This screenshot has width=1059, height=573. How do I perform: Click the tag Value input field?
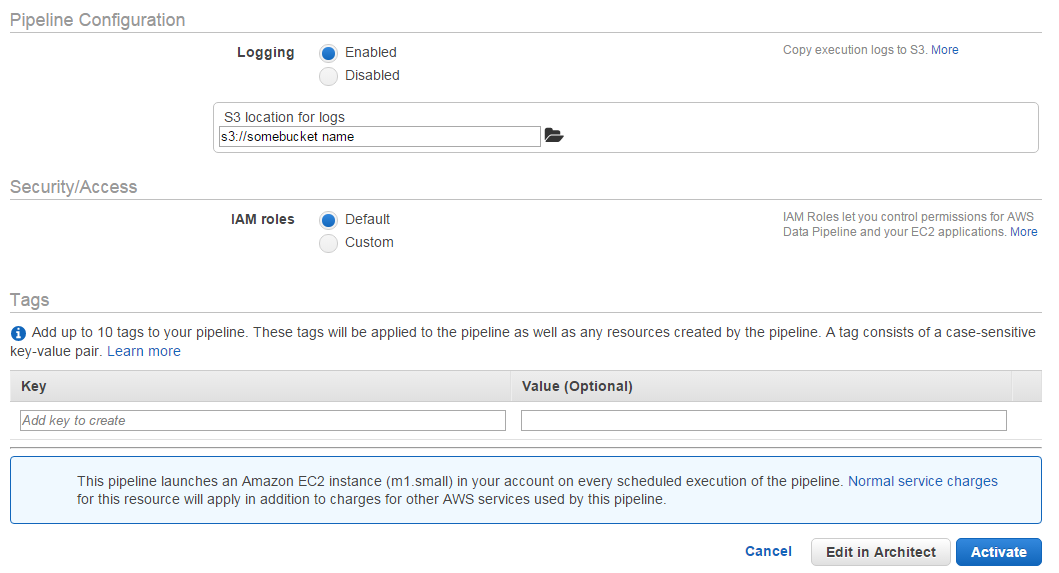pos(763,421)
